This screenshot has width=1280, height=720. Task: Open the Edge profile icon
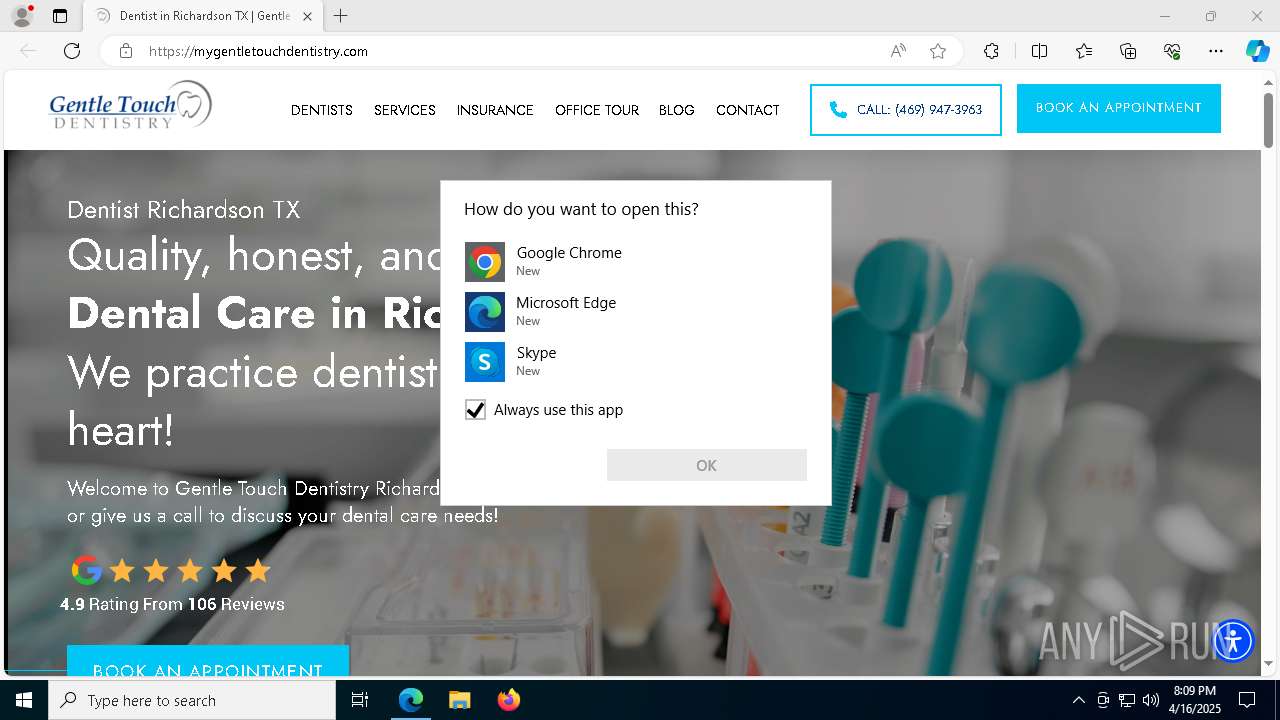click(x=22, y=16)
